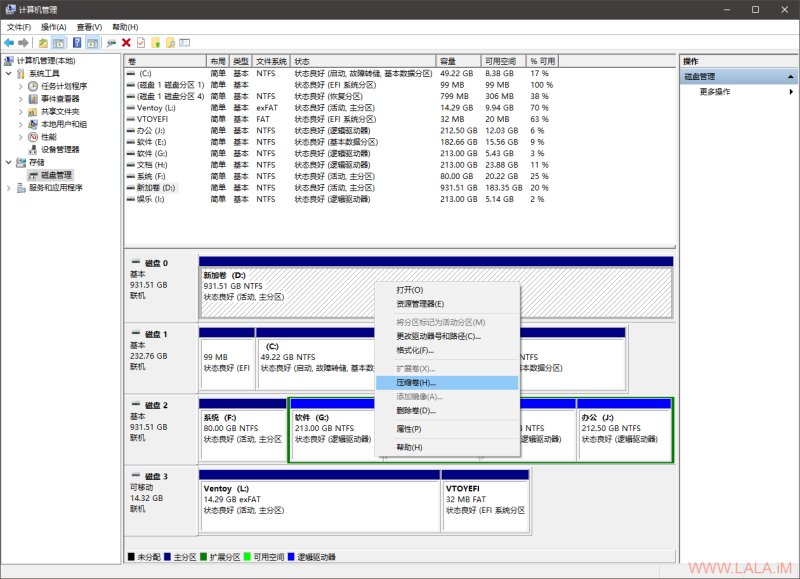Open the 操作(A) menu

pyautogui.click(x=54, y=27)
